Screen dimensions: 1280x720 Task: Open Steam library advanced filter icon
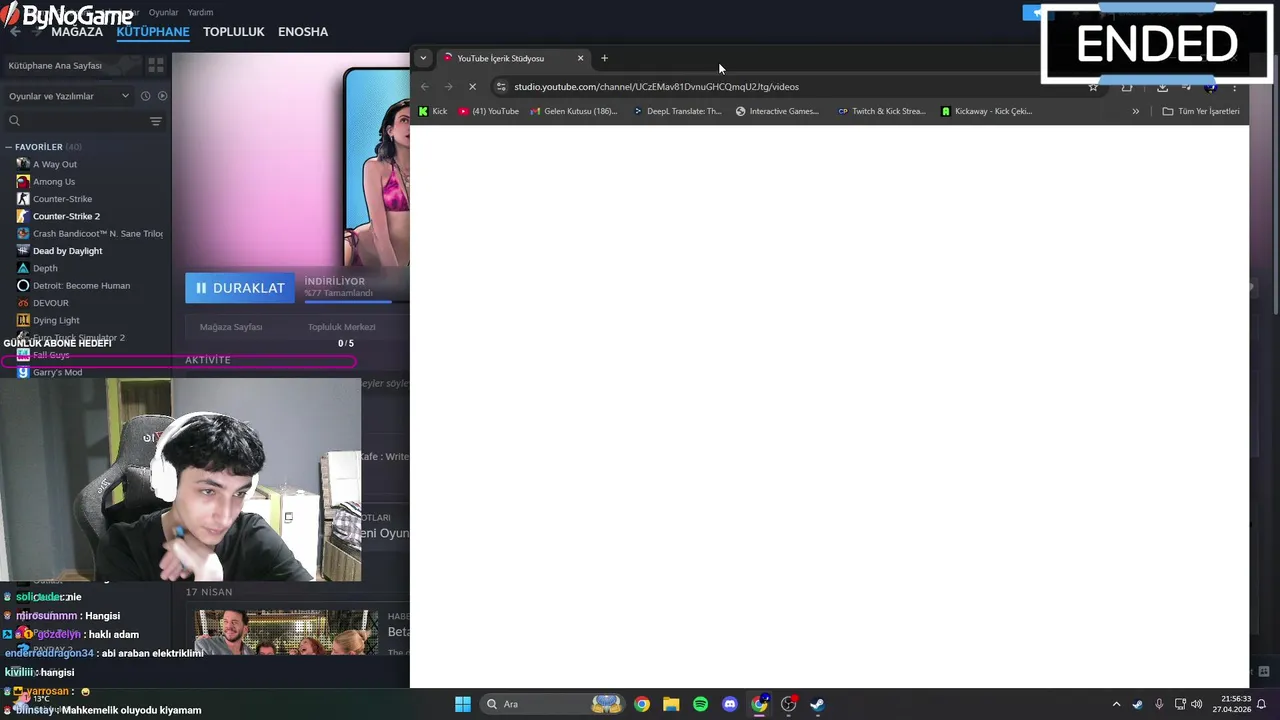tap(156, 121)
